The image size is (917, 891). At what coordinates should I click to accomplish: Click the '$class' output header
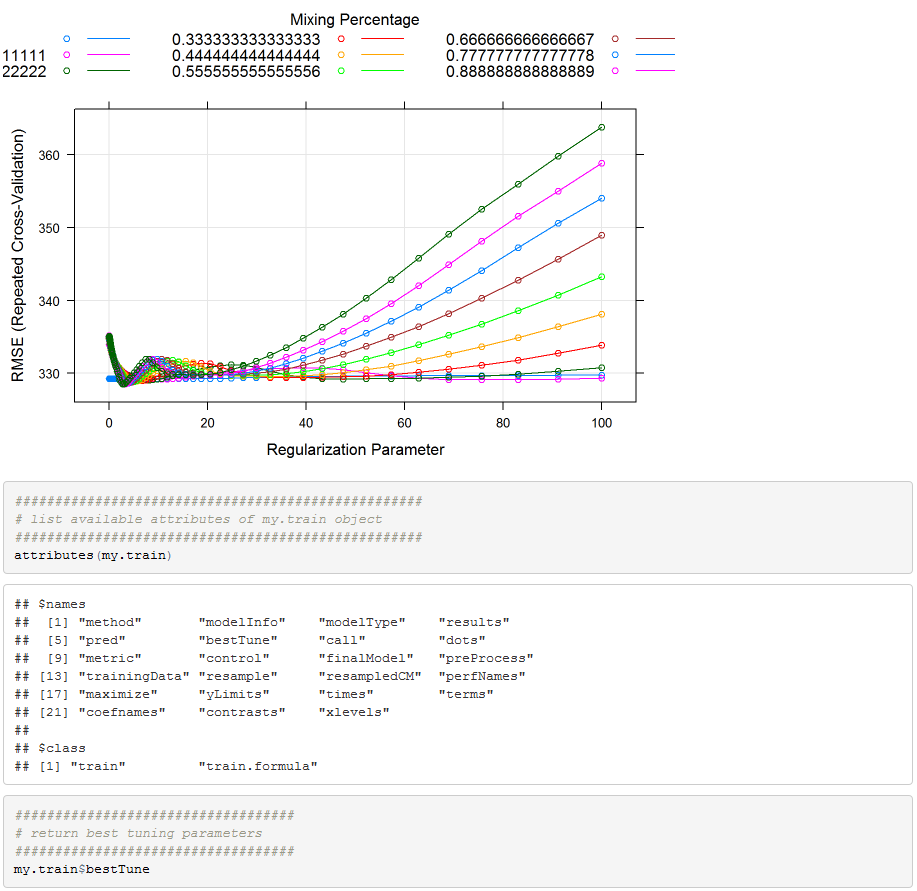point(62,748)
